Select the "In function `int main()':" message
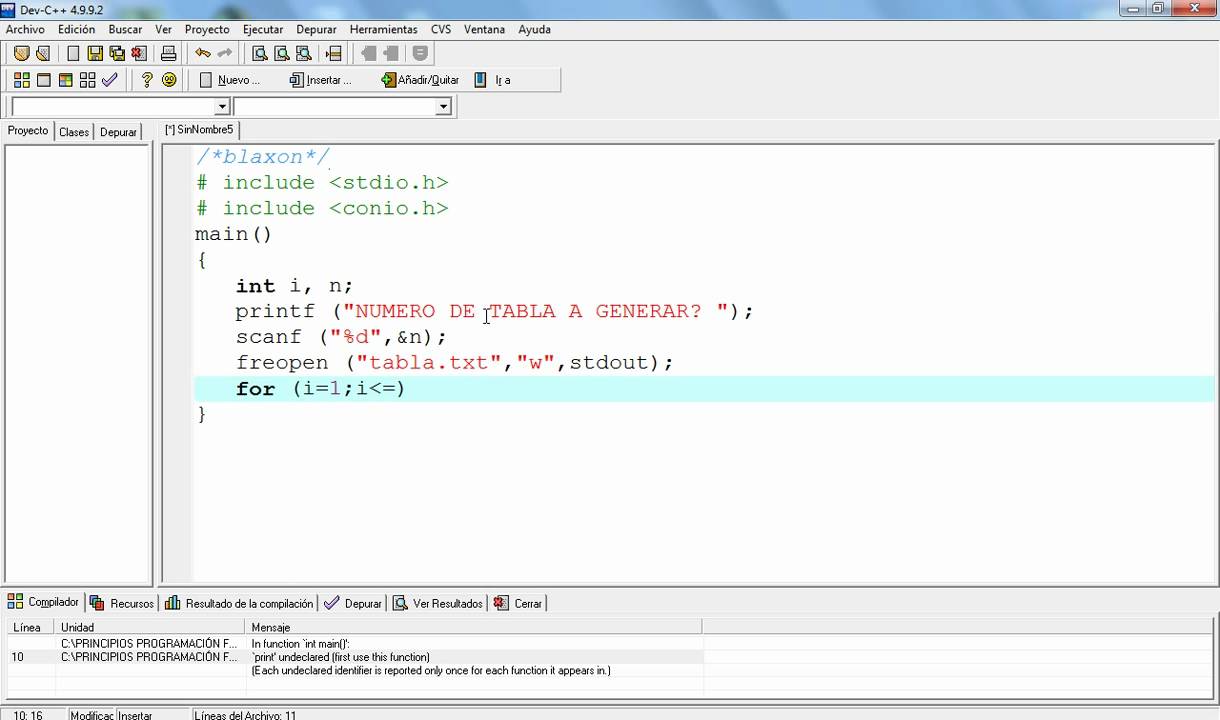This screenshot has width=1220, height=720. pyautogui.click(x=300, y=644)
